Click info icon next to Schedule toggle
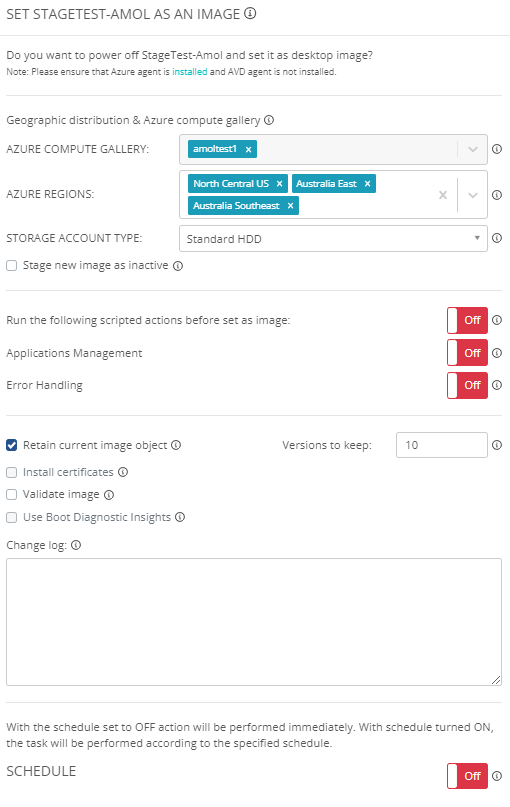The height and width of the screenshot is (807, 510). (497, 776)
